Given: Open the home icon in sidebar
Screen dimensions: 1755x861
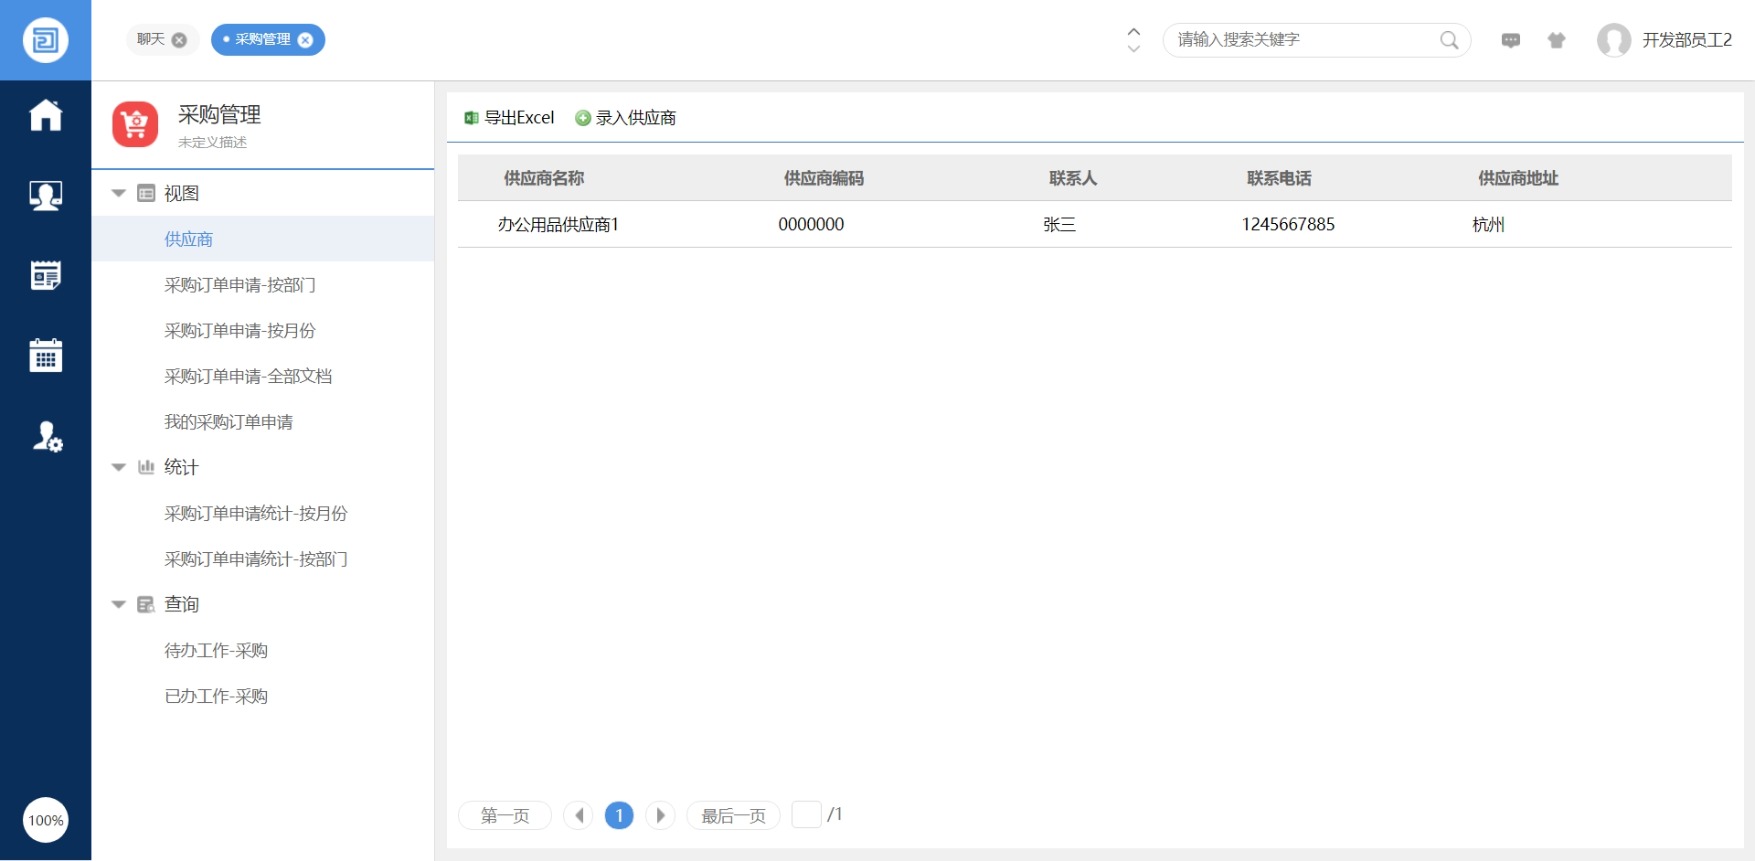Looking at the screenshot, I should tap(45, 115).
